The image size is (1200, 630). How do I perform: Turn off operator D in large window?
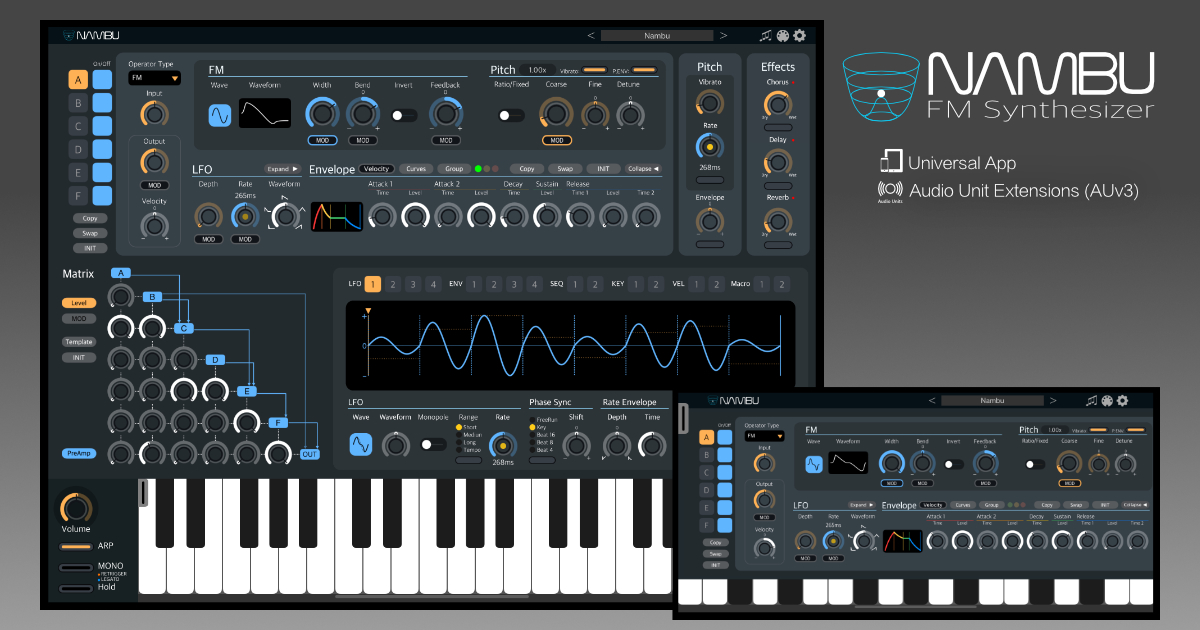point(102,149)
